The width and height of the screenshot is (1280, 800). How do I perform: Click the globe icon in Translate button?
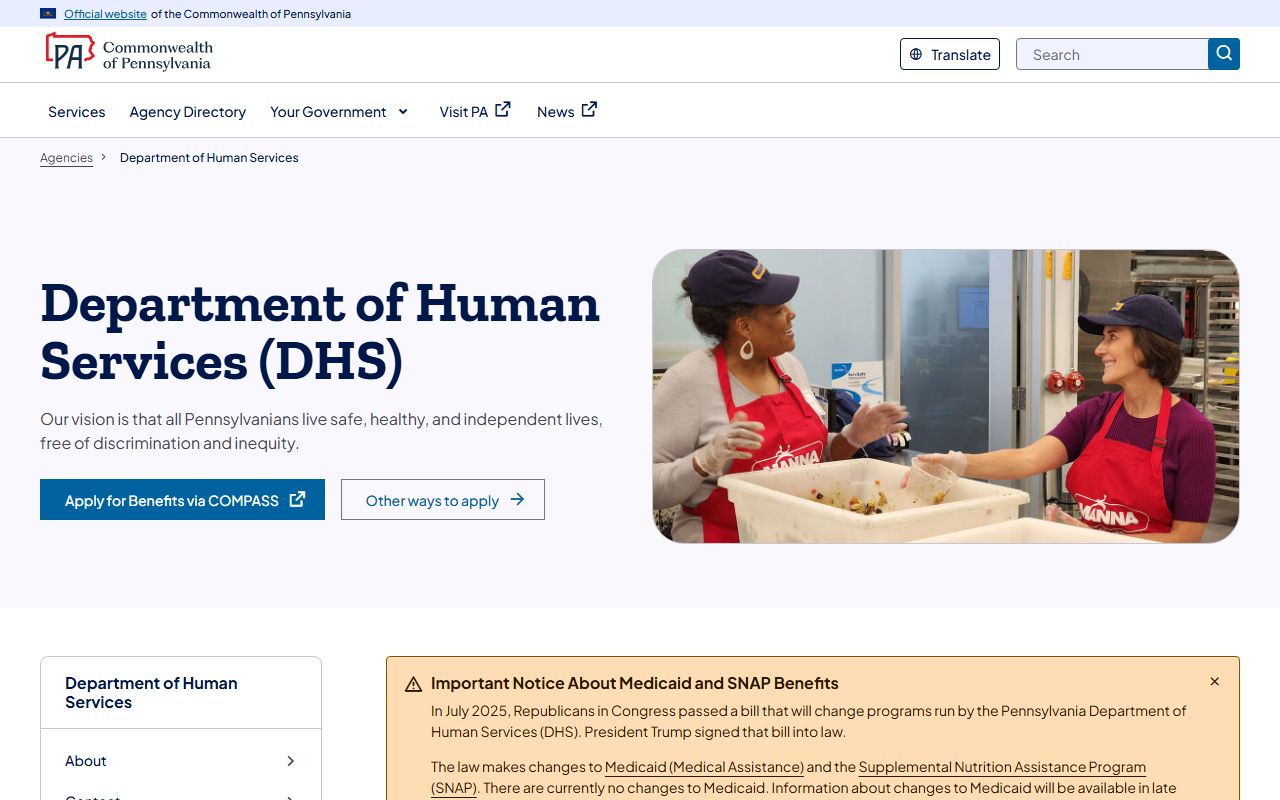[x=916, y=55]
